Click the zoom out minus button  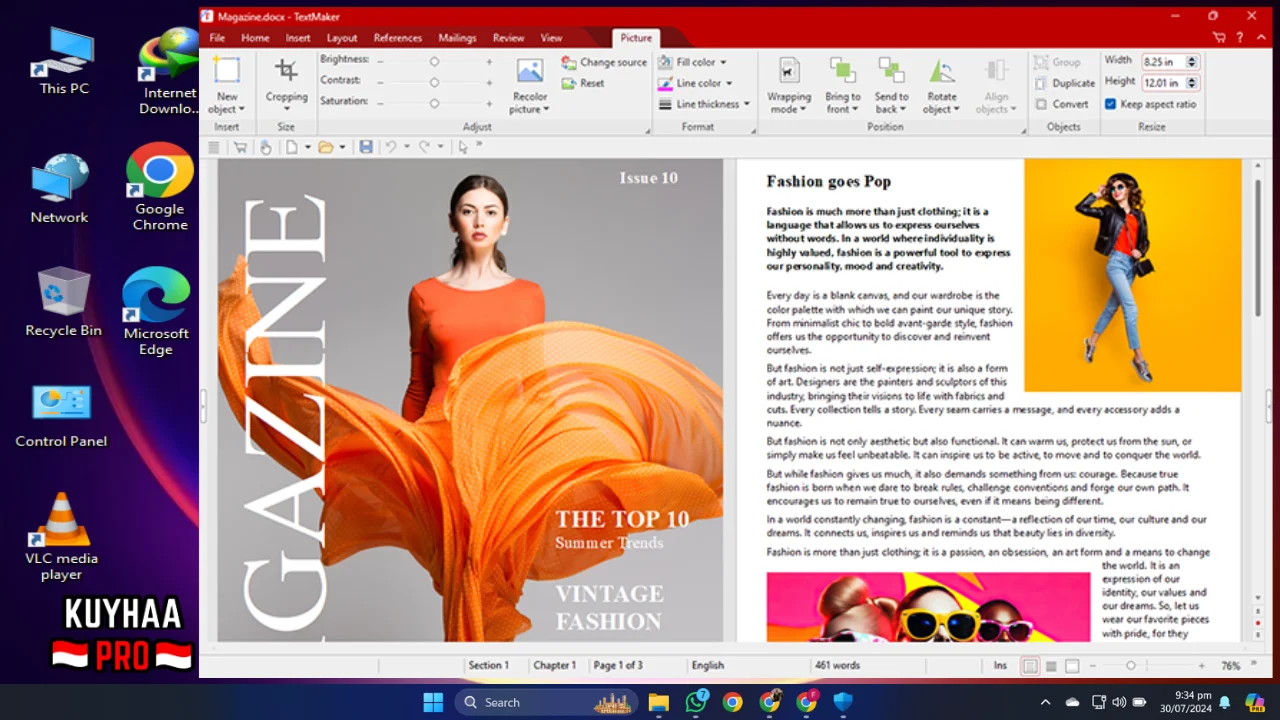pyautogui.click(x=1093, y=666)
